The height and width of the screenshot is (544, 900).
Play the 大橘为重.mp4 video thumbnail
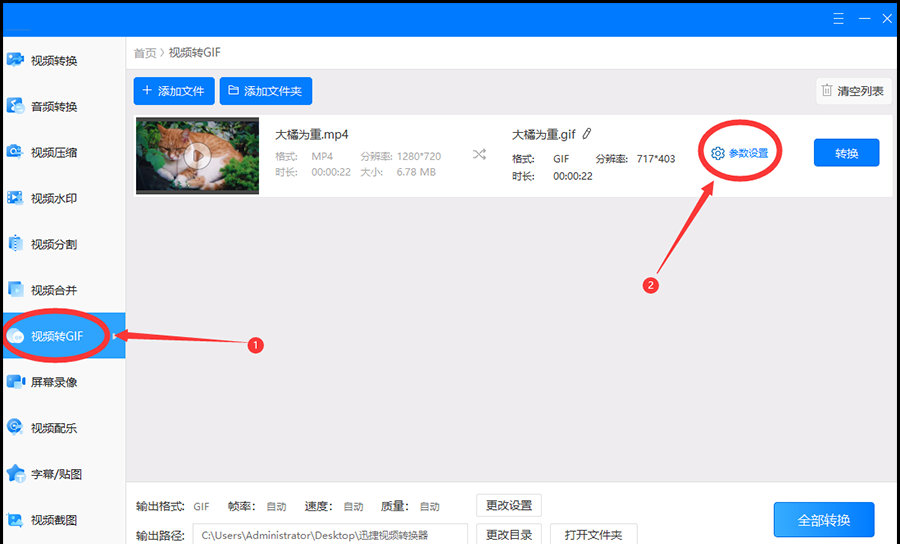(x=197, y=155)
